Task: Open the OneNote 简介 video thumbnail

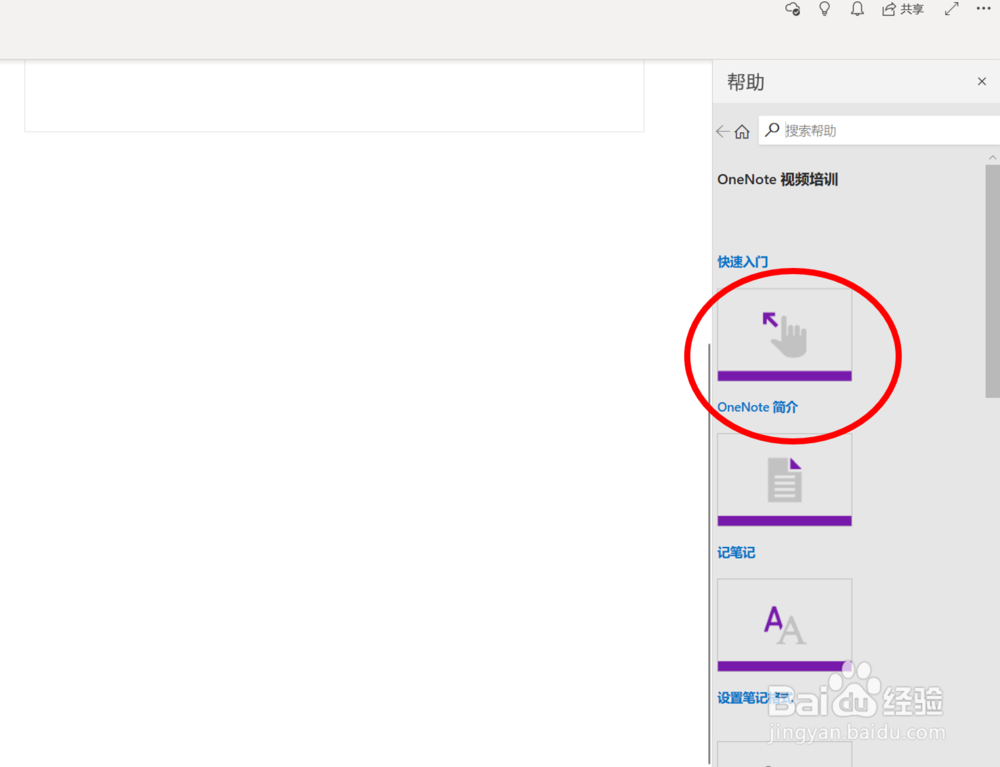Action: [x=784, y=335]
